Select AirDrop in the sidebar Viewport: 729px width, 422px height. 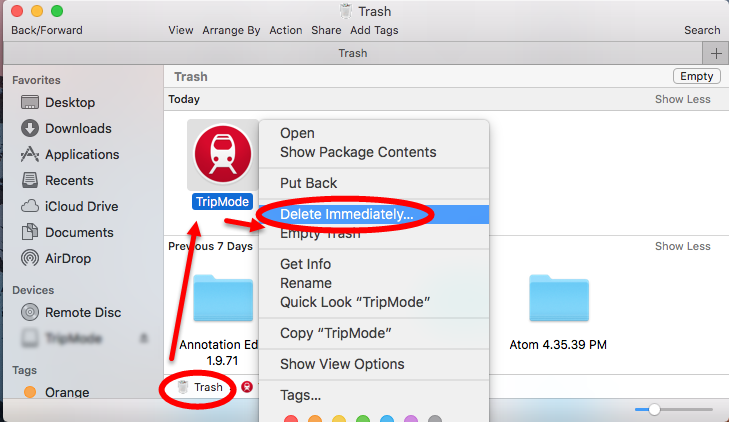tap(56, 258)
